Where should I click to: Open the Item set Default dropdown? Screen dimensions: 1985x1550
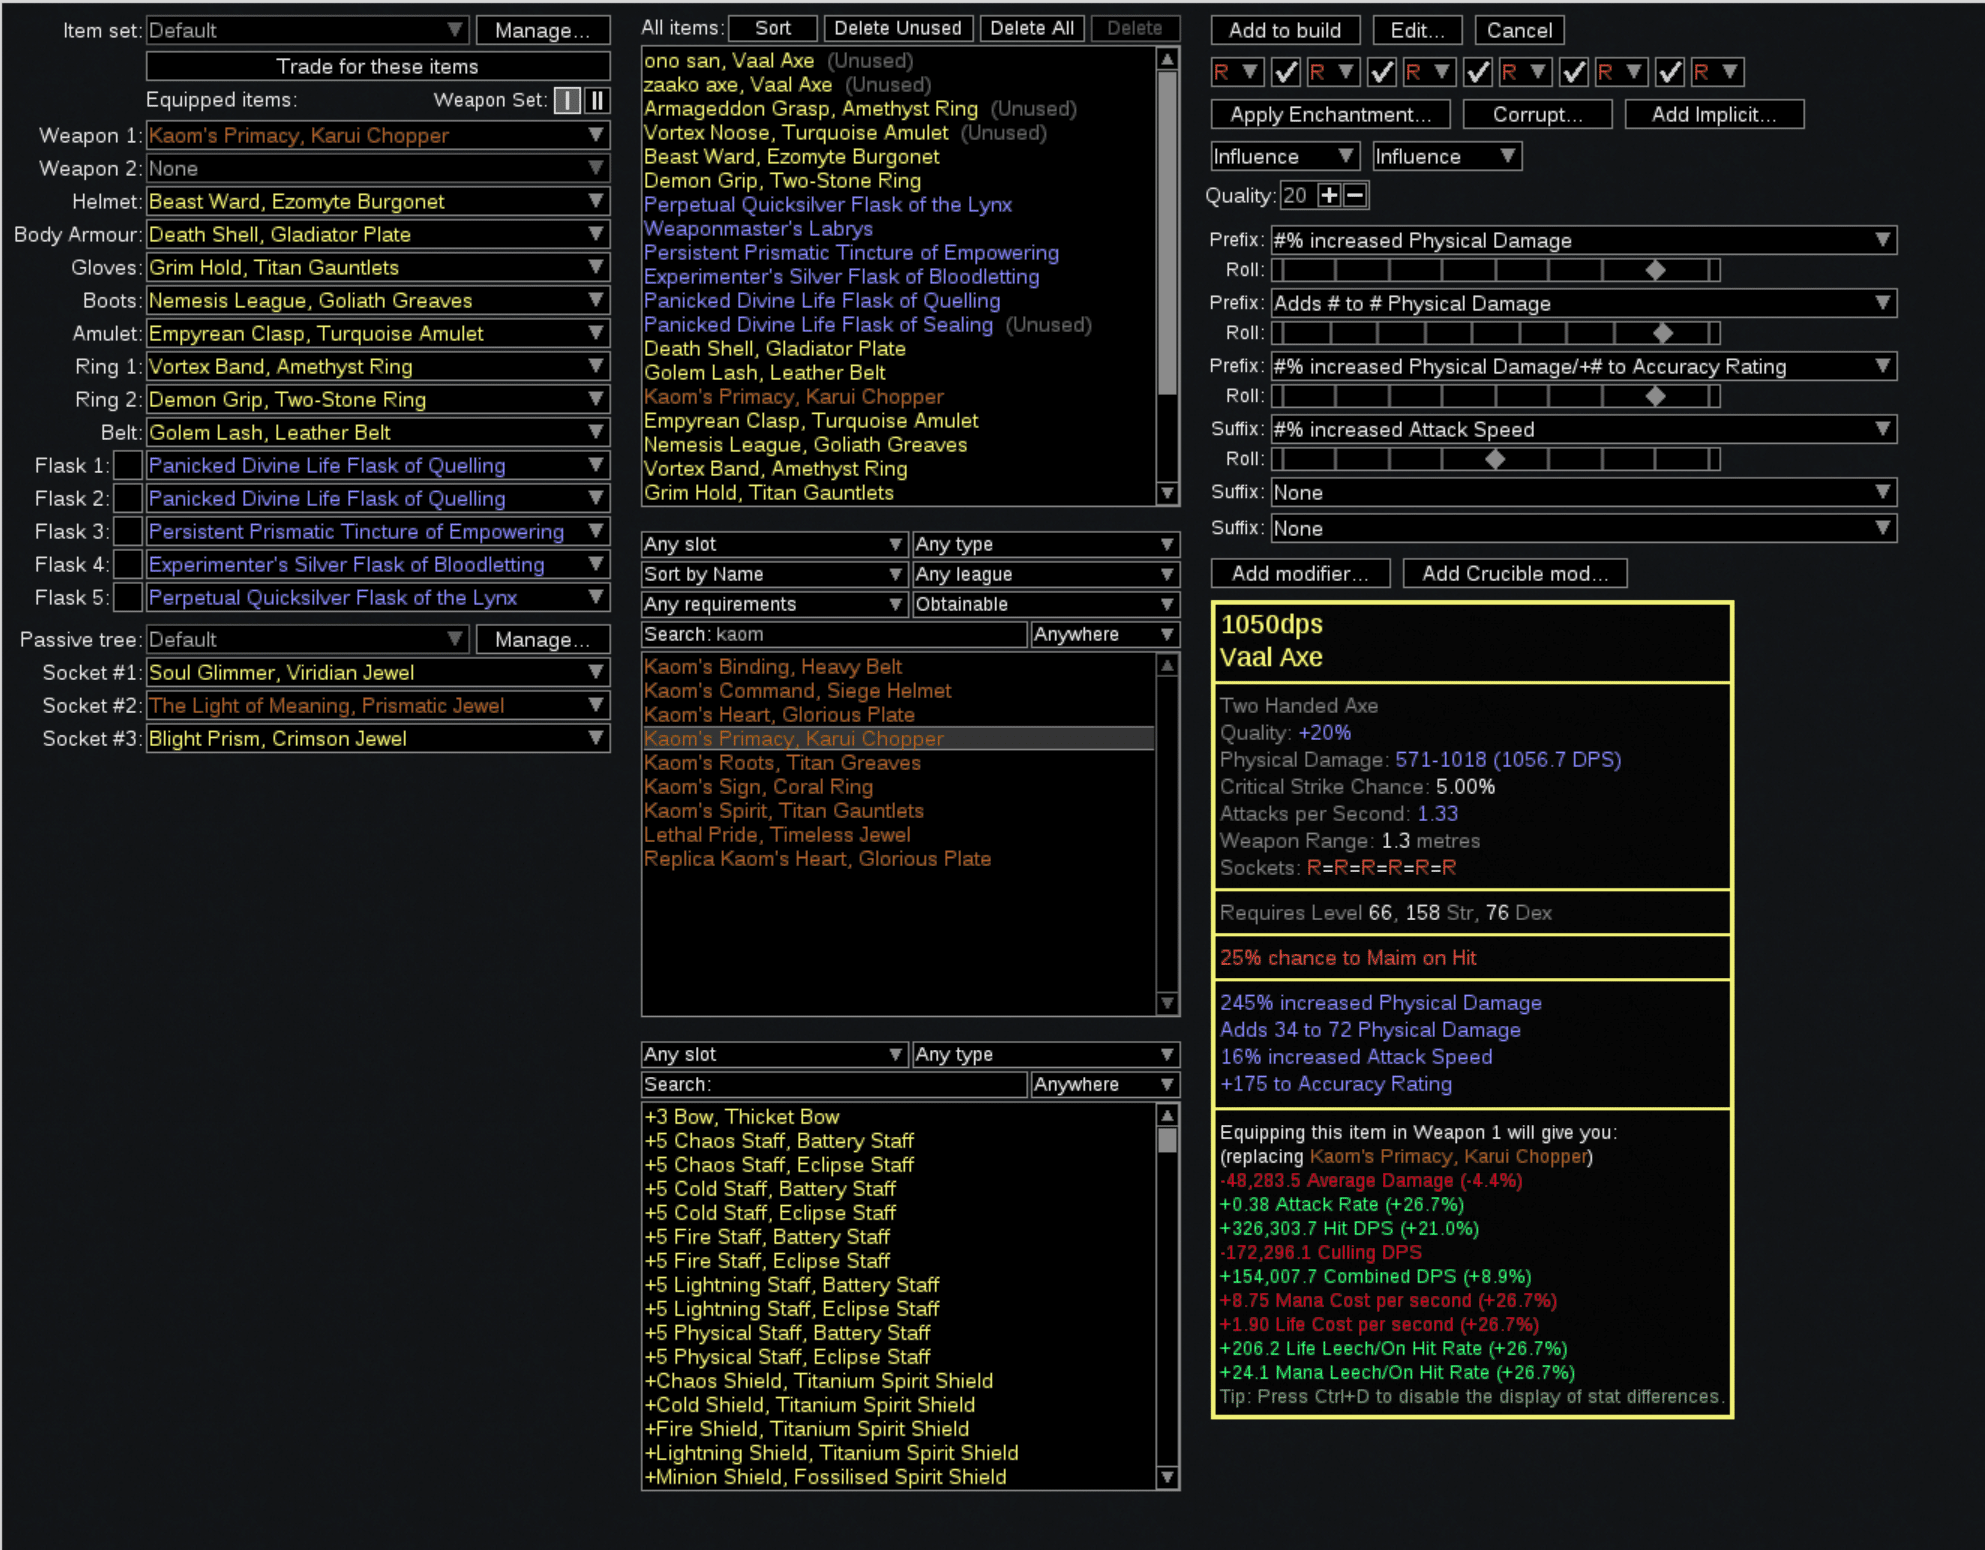307,30
